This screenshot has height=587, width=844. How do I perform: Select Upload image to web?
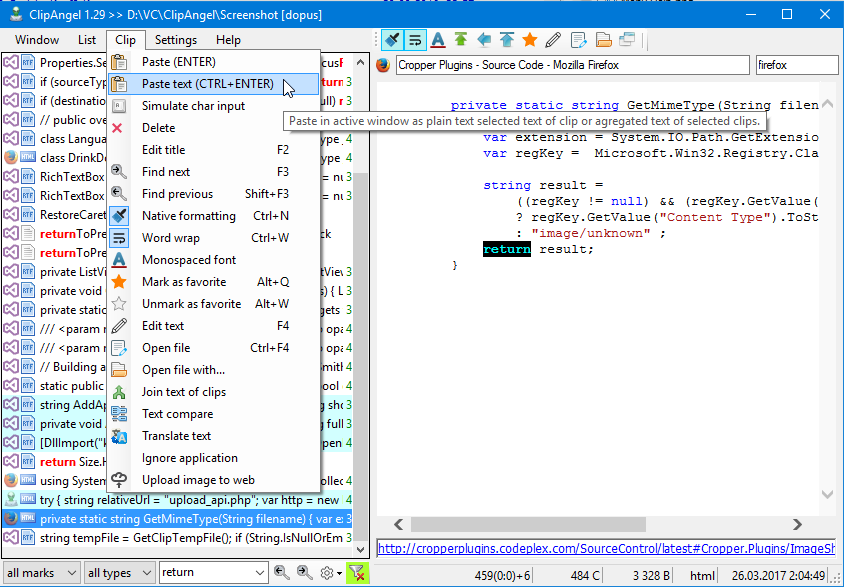pyautogui.click(x=214, y=480)
